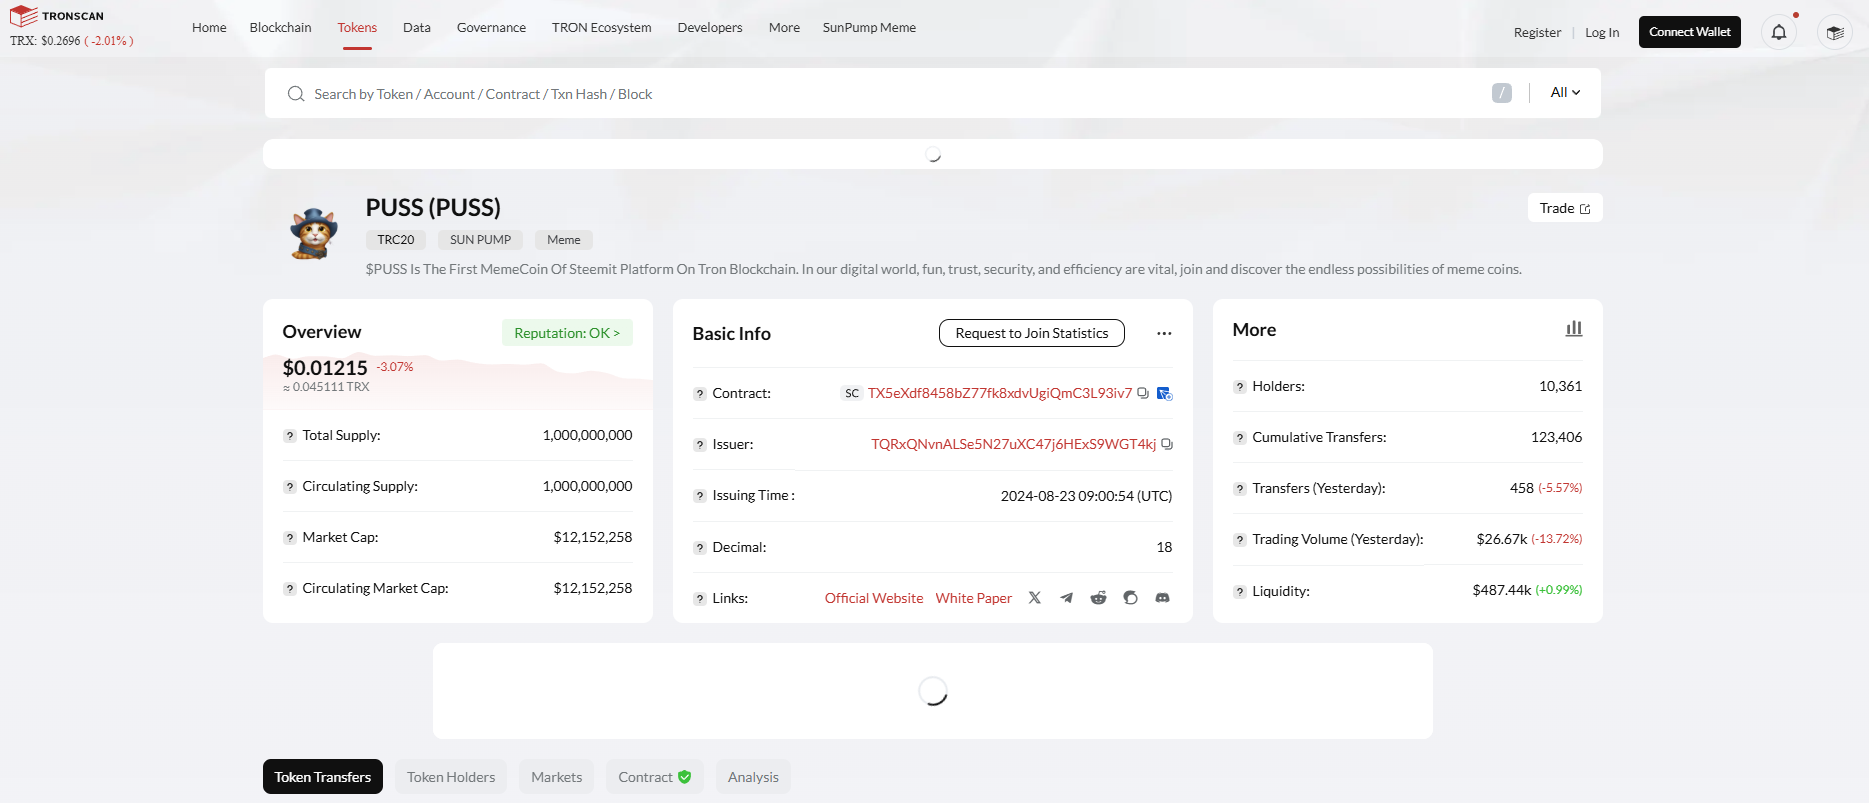Switch to the Contract tab
The width and height of the screenshot is (1869, 803).
click(655, 777)
